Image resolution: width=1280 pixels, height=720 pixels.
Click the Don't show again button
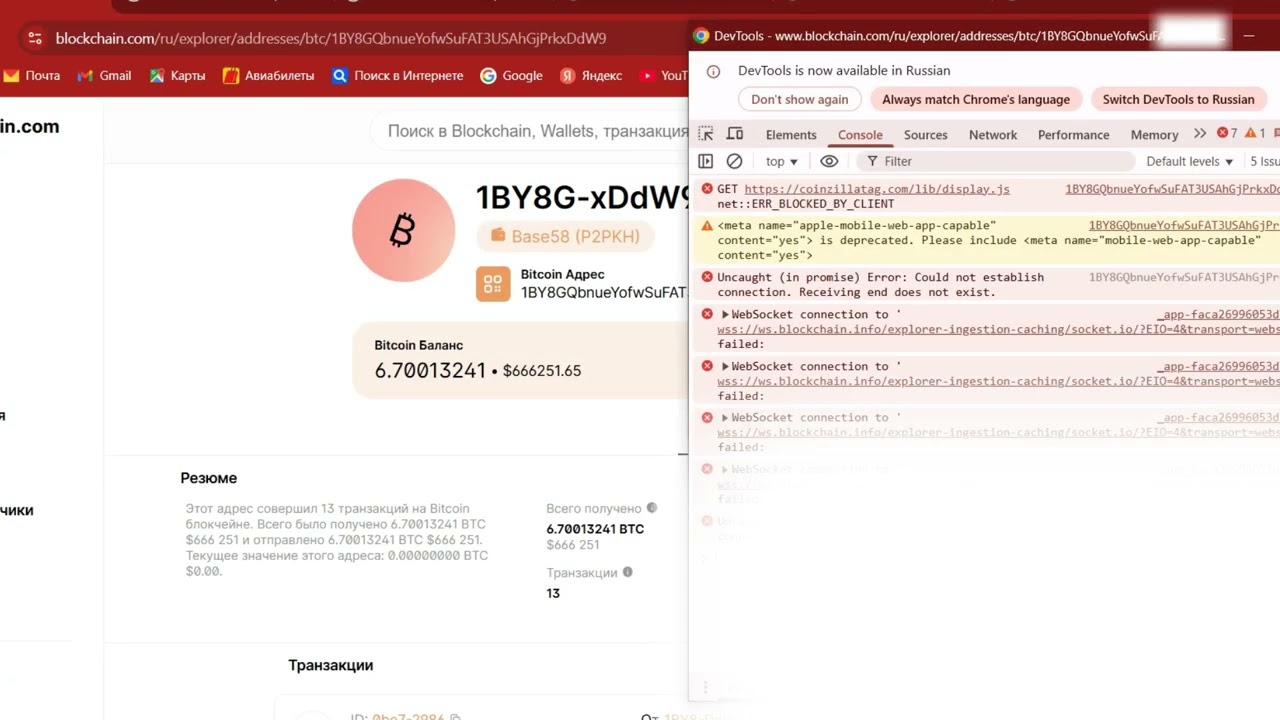point(800,99)
